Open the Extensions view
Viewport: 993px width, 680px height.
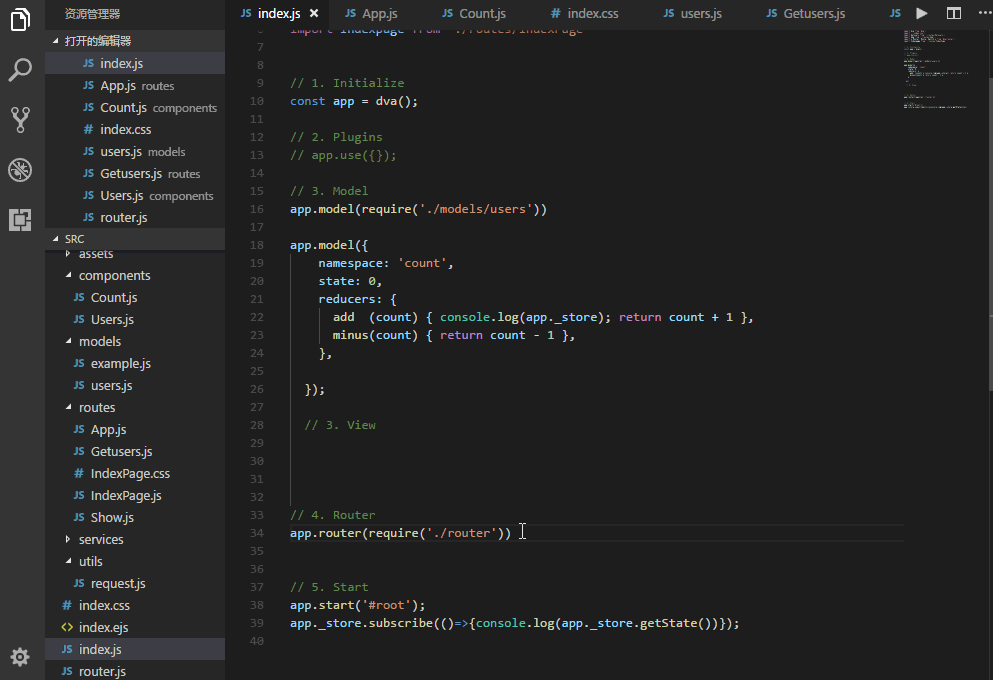click(20, 219)
